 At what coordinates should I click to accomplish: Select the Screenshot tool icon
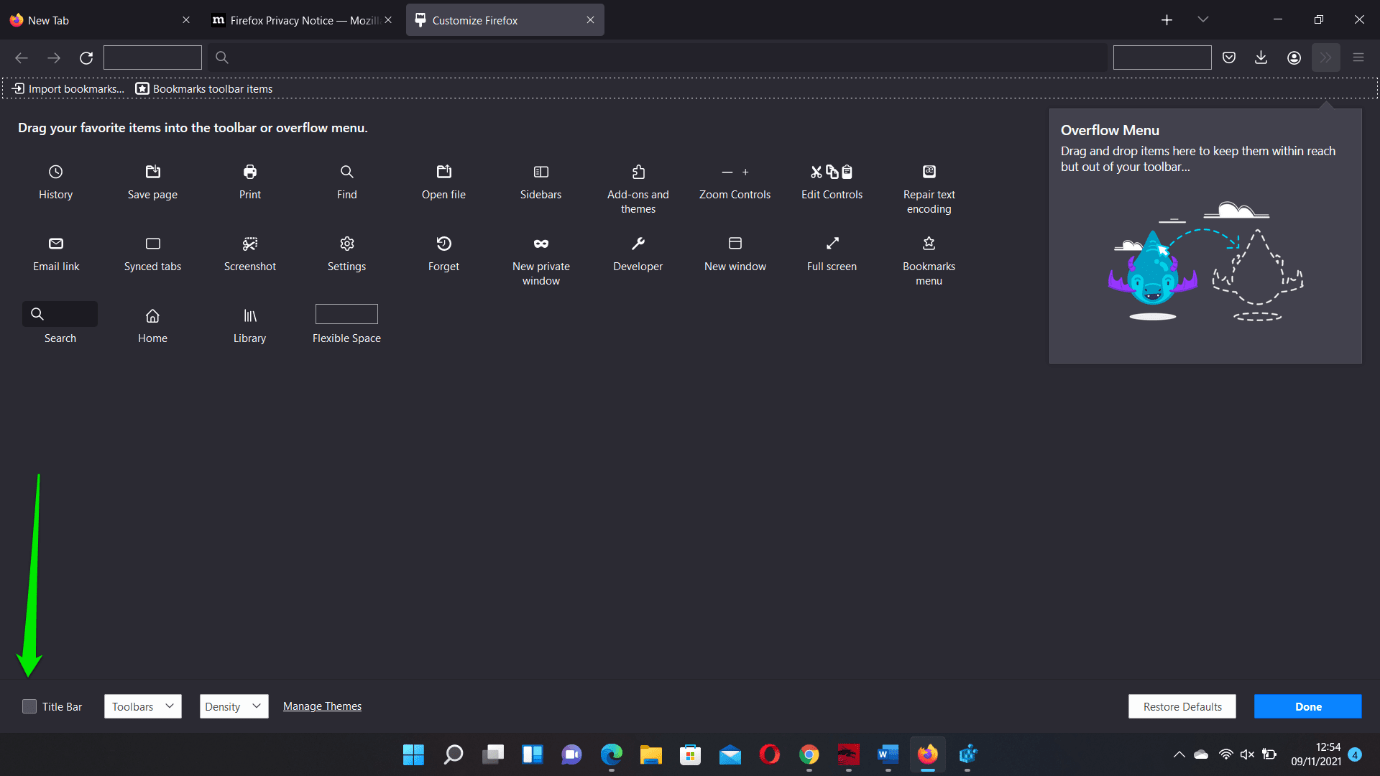click(250, 244)
